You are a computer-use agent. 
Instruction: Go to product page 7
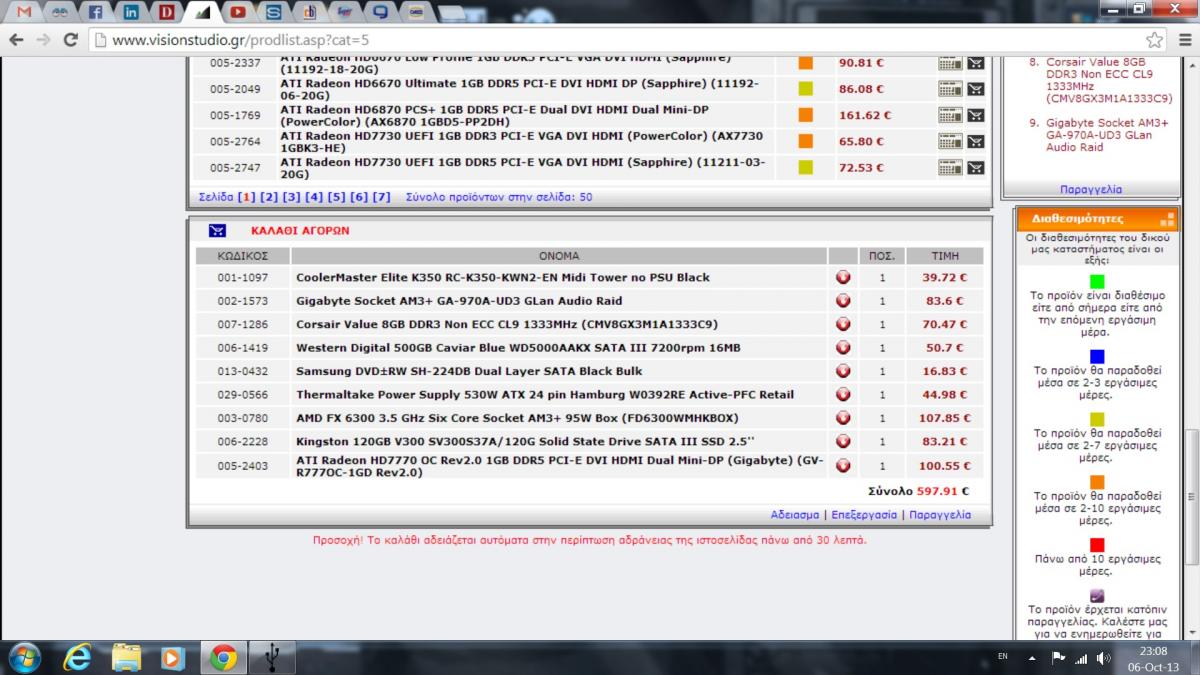(x=382, y=197)
